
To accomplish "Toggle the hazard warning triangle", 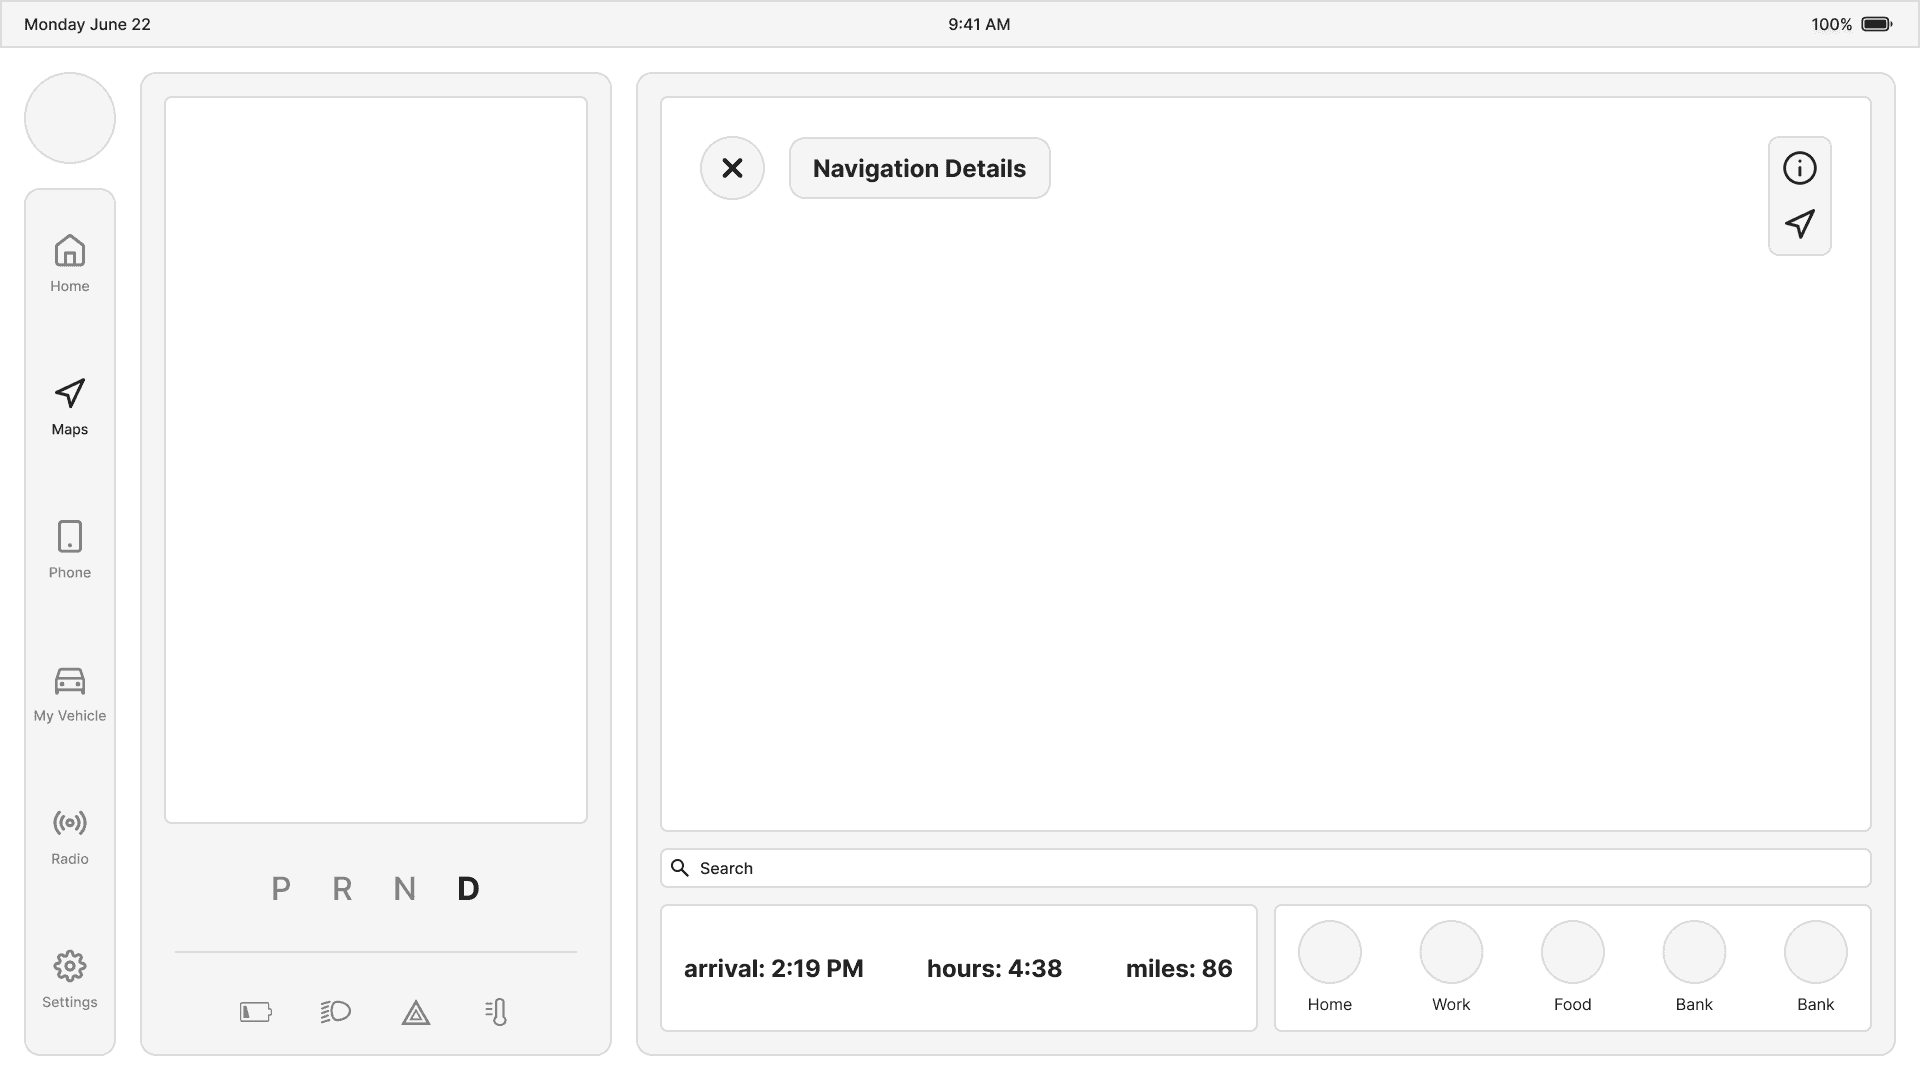I will (x=416, y=1013).
